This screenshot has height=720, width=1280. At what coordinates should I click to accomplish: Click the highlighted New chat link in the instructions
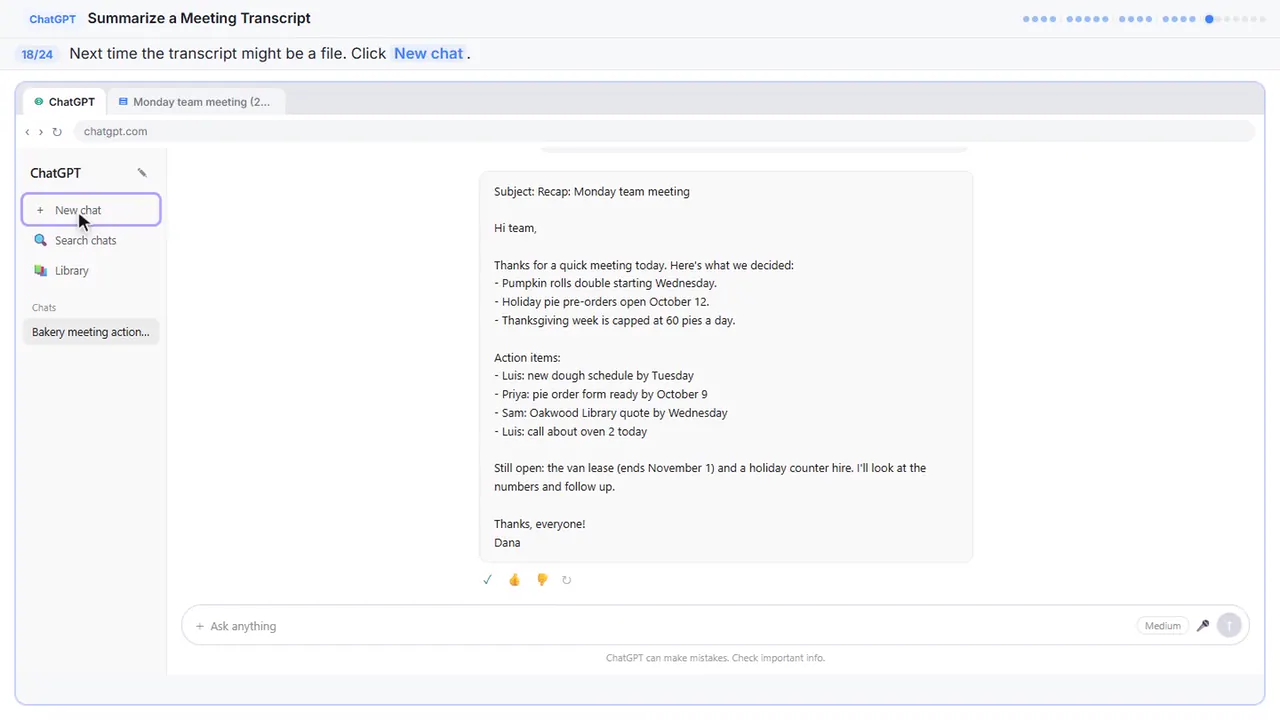[x=428, y=53]
